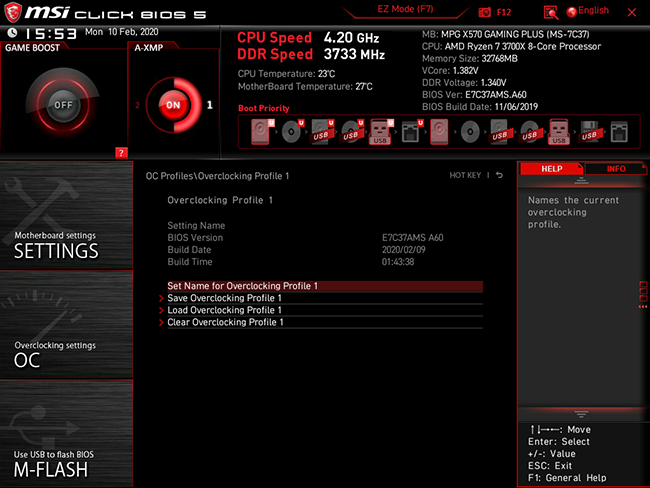Select the legacy optical drive boot device
Image resolution: width=650 pixels, height=488 pixels.
470,132
